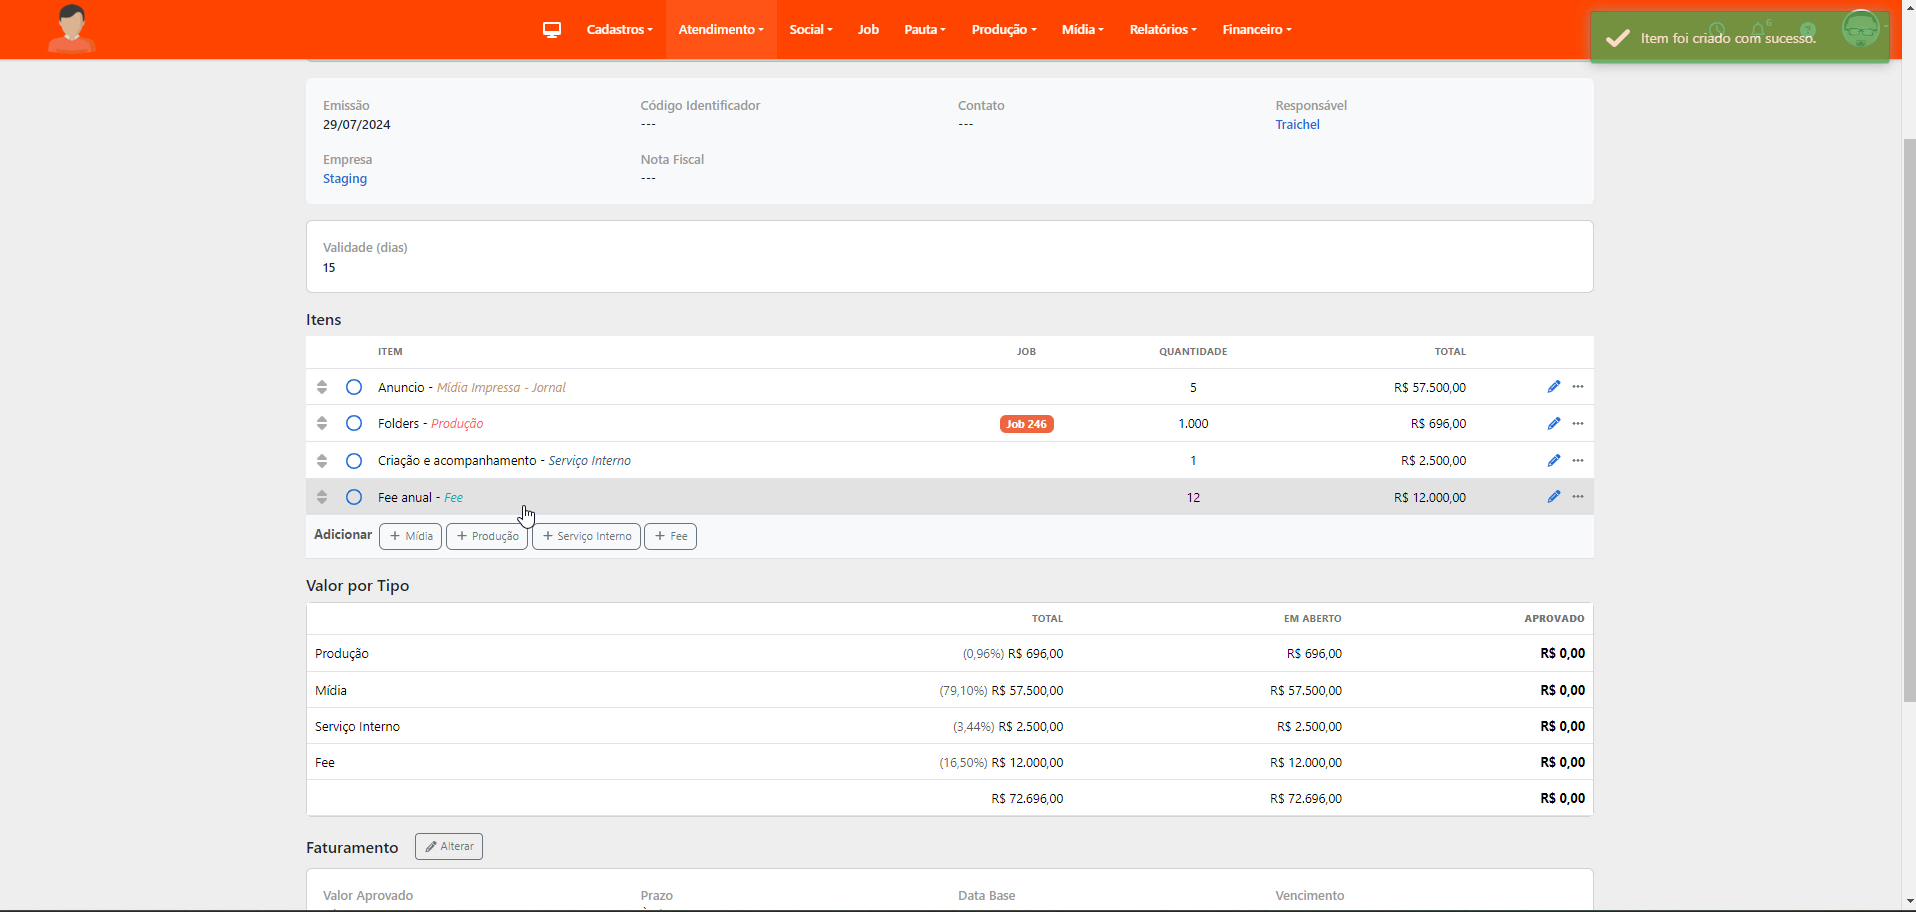Expand the Cadastros dropdown menu
1916x912 pixels.
(x=619, y=30)
